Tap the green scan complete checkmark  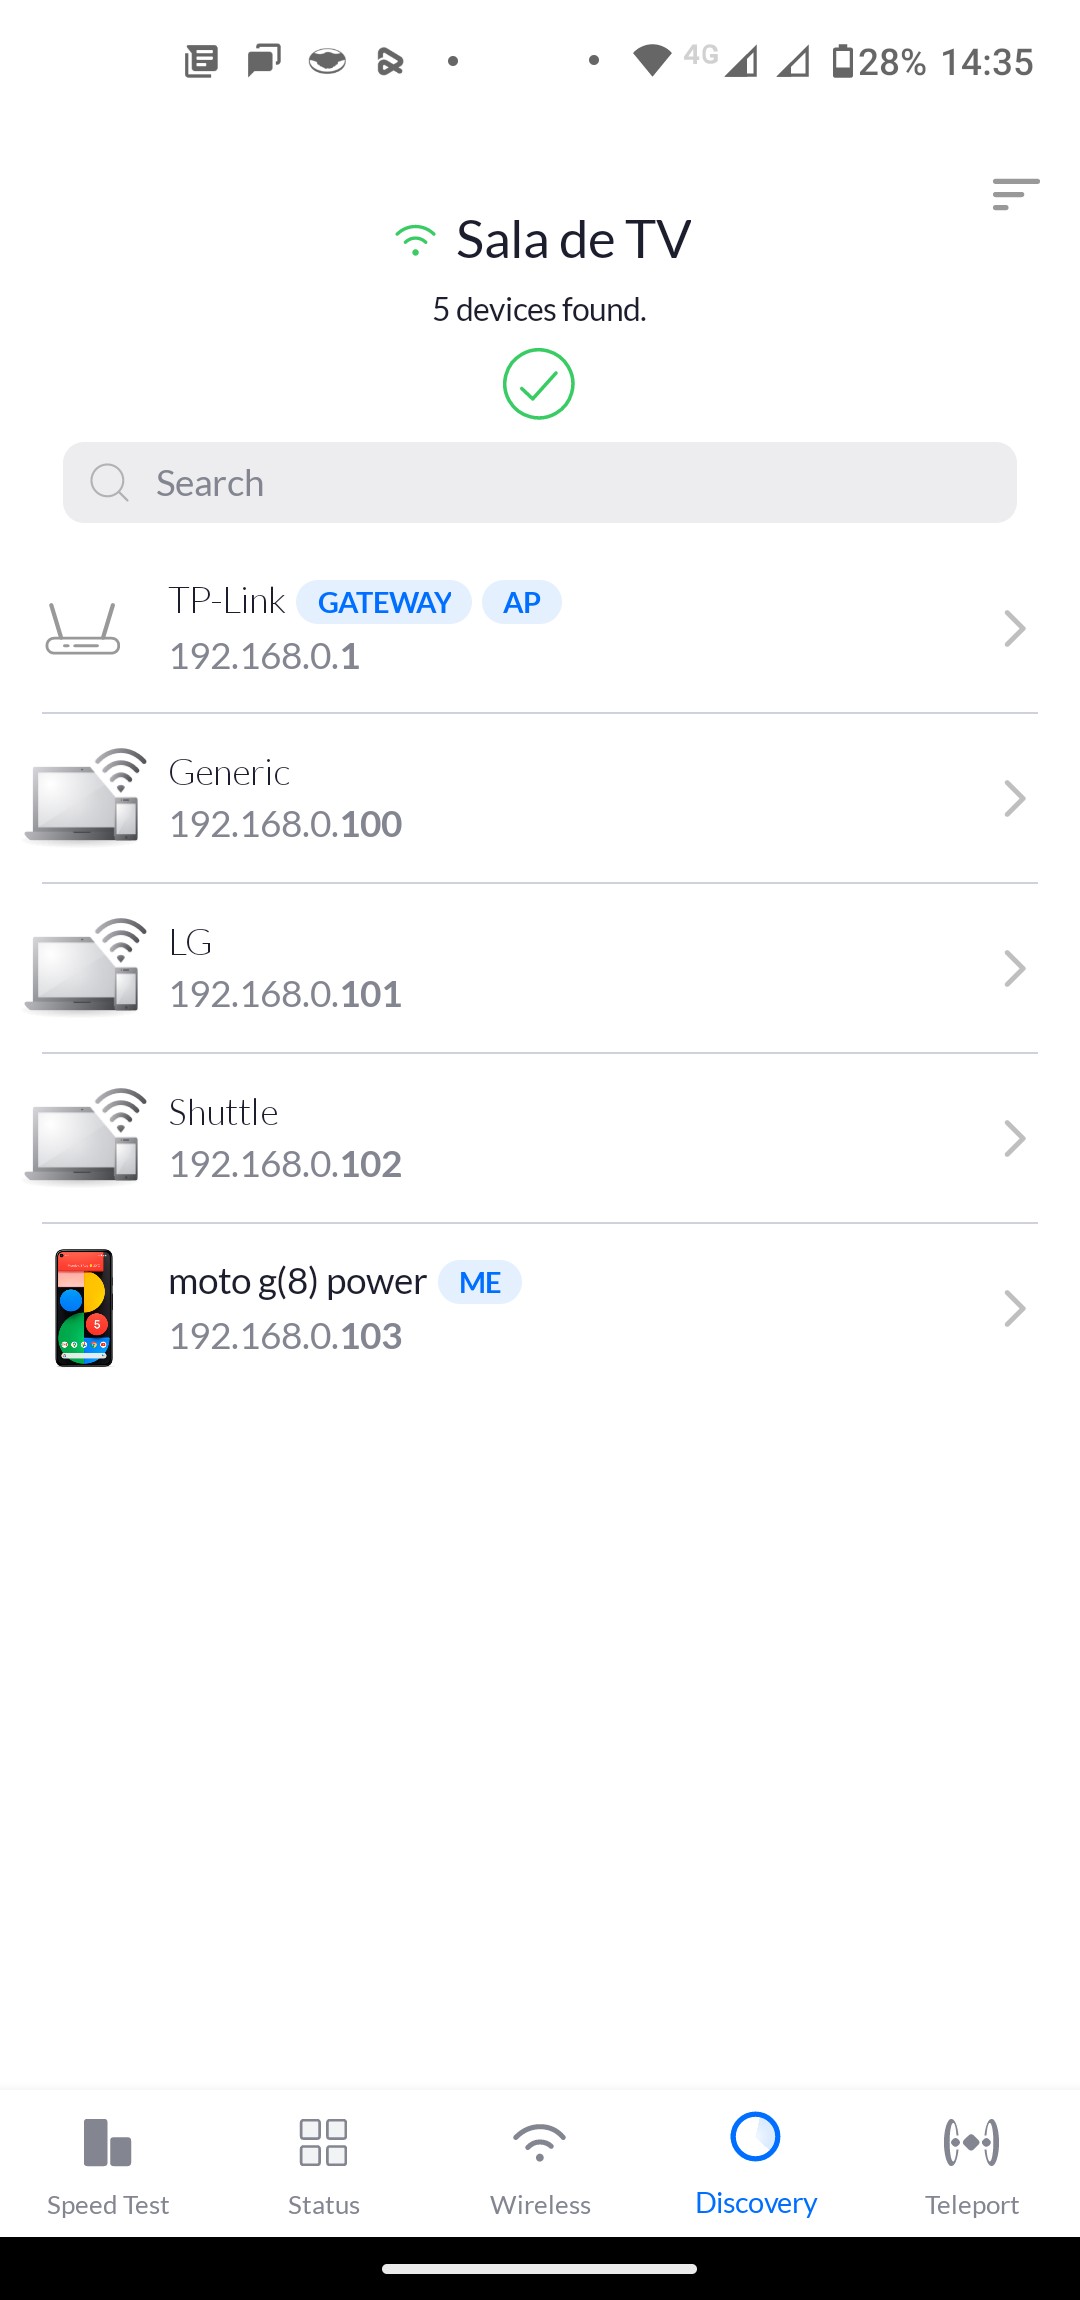click(539, 384)
